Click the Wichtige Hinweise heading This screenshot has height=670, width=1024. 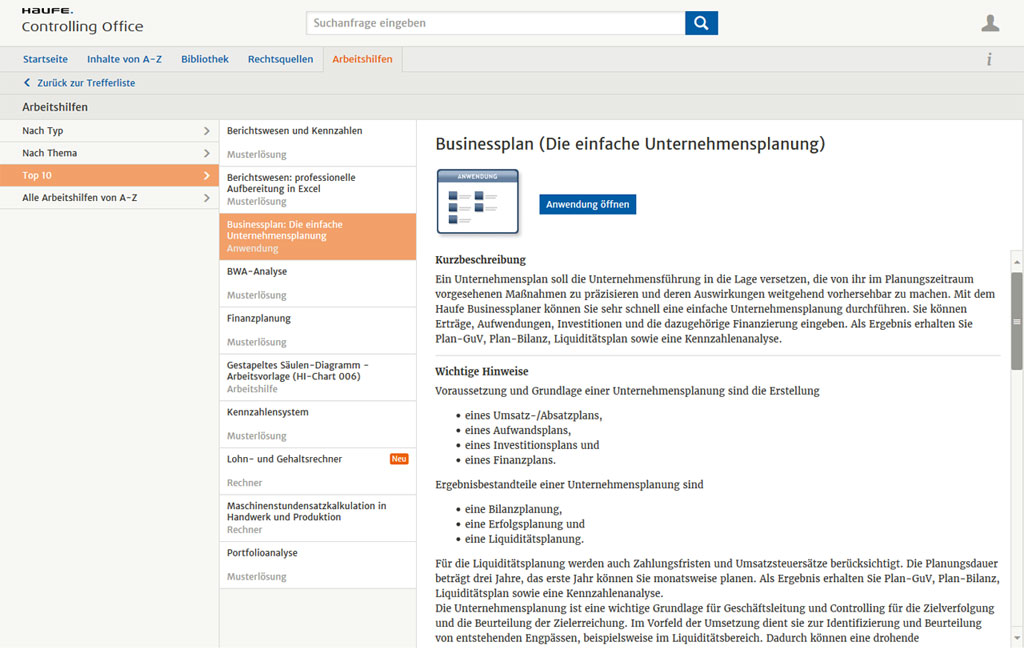click(481, 372)
